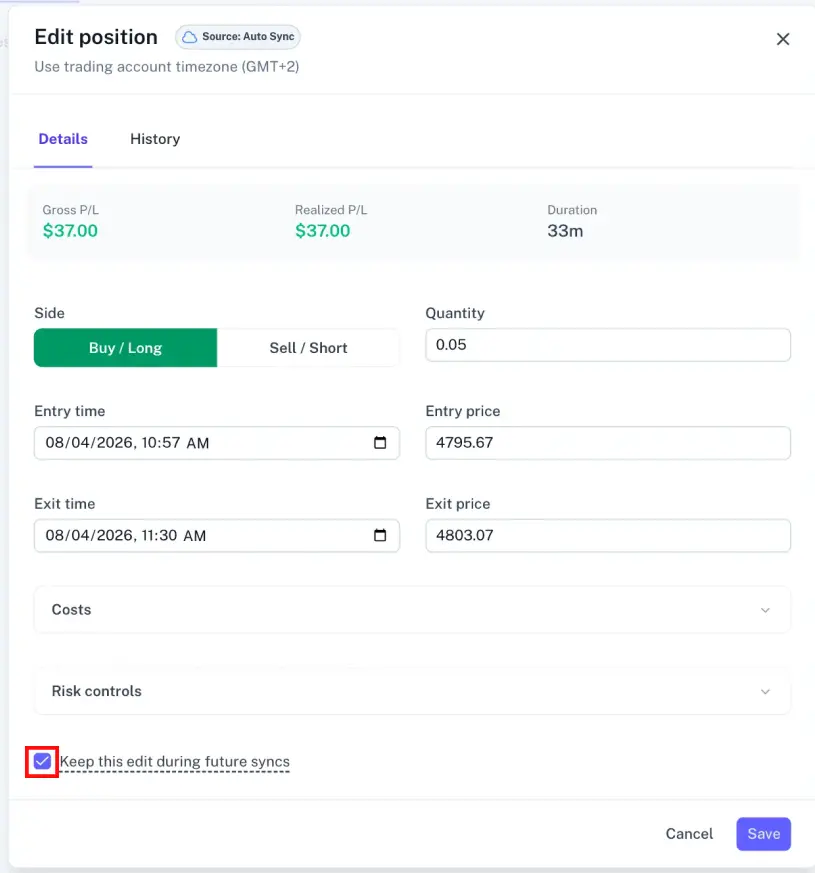Select the Entry price field showing 4795.67
815x873 pixels.
608,443
